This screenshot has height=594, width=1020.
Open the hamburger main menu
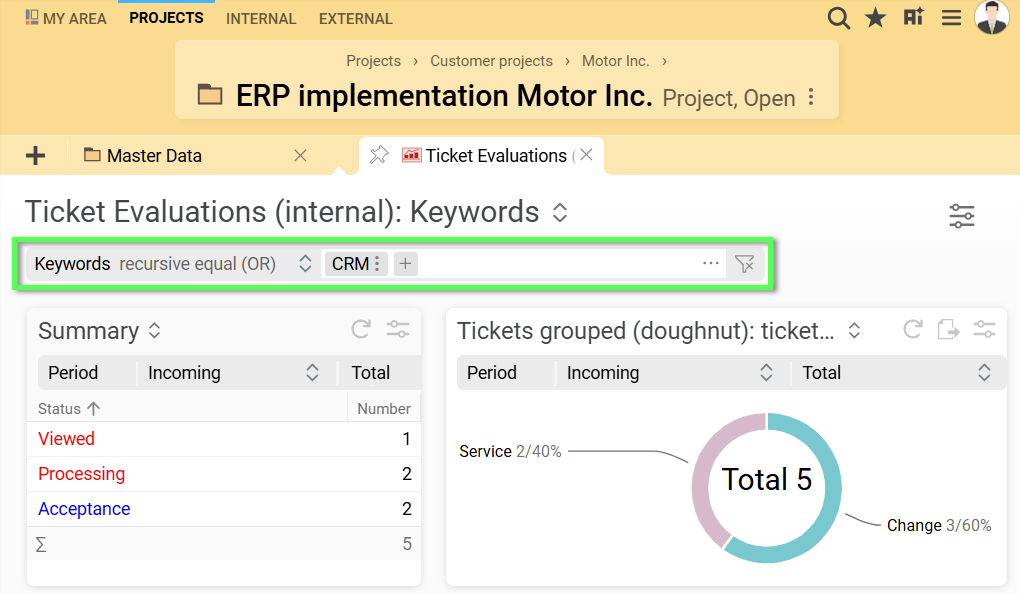pos(951,18)
